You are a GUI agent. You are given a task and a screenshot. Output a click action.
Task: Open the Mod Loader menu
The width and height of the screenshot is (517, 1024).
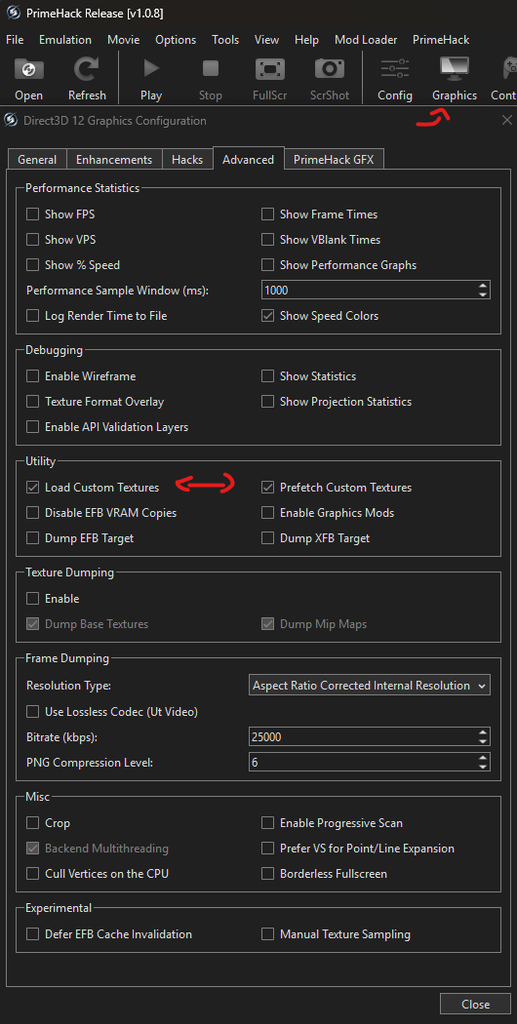pos(366,40)
